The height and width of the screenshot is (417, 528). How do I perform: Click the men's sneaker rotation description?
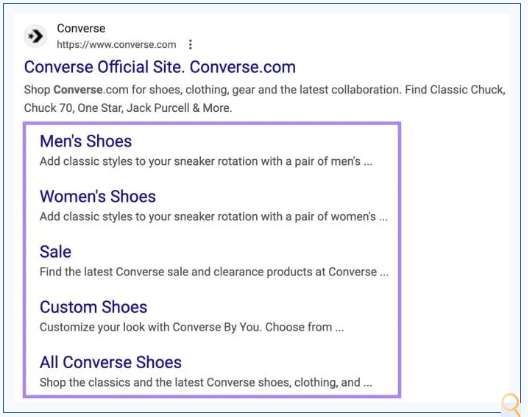206,162
